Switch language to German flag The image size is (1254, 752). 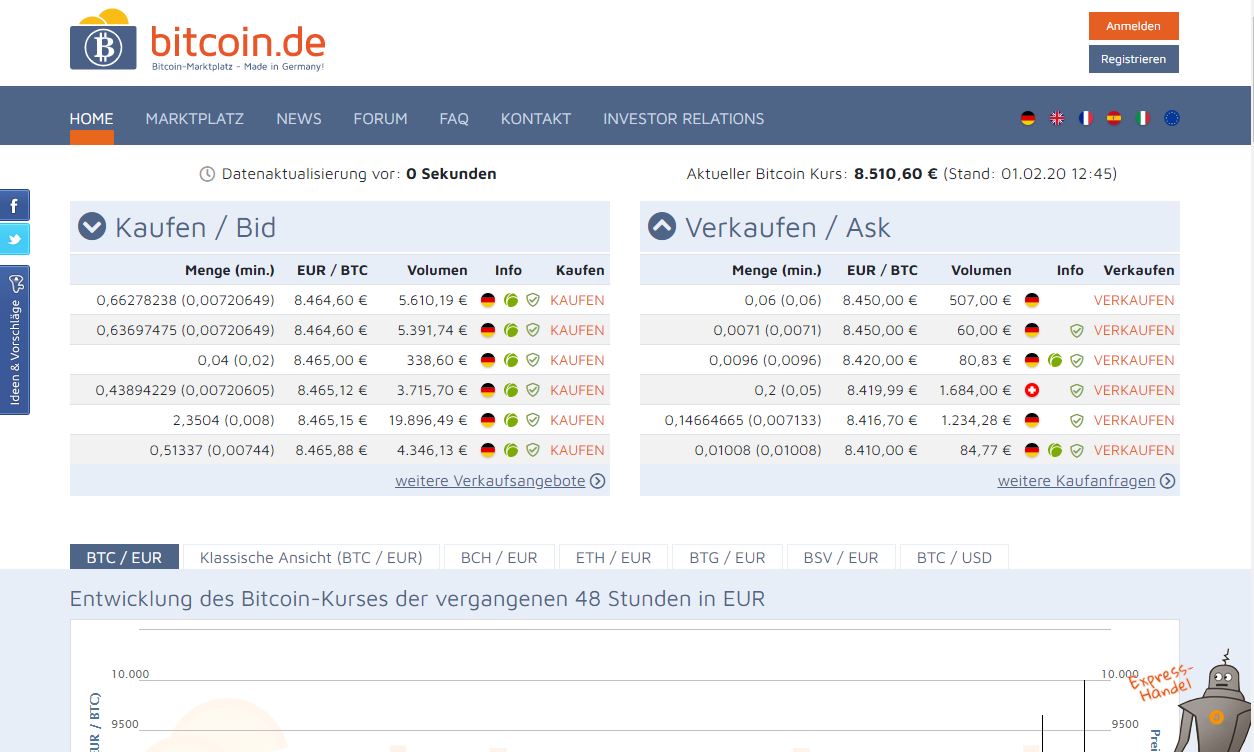(x=1028, y=118)
